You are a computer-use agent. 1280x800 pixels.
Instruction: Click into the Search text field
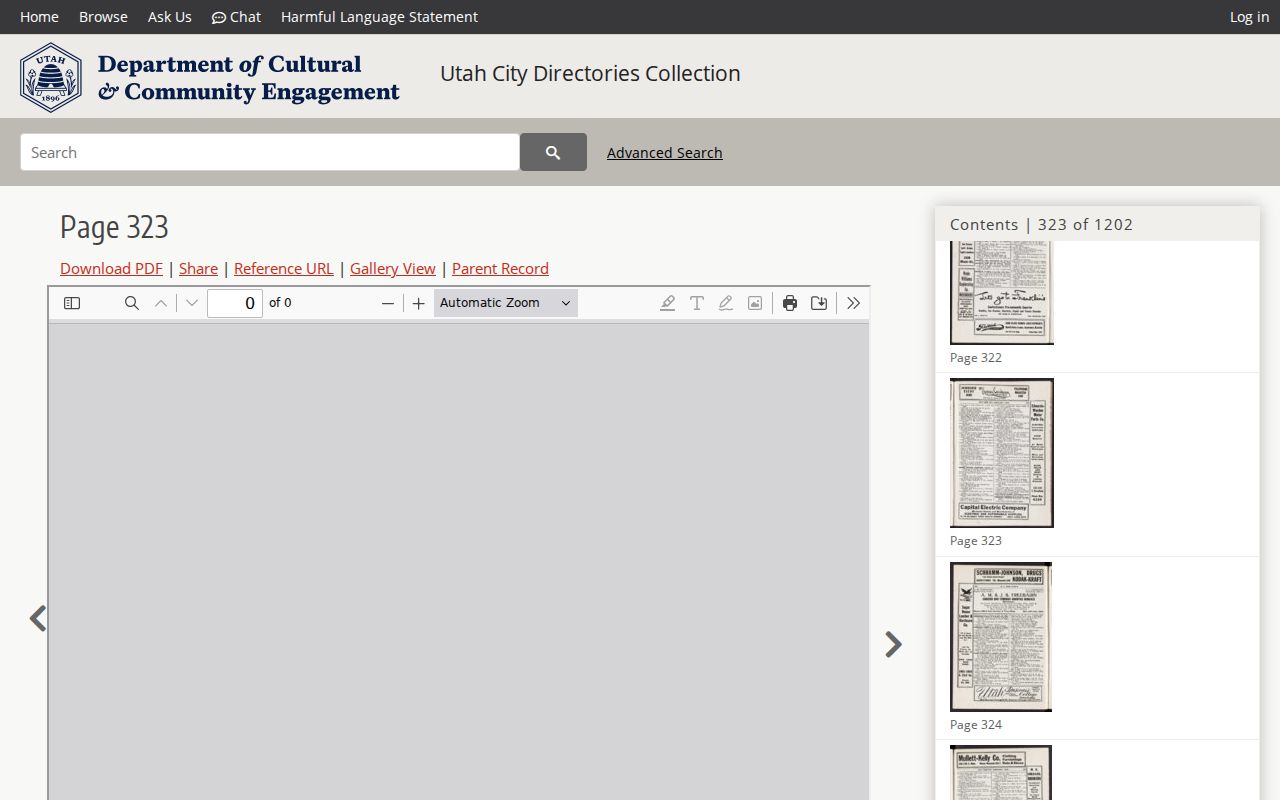click(270, 152)
